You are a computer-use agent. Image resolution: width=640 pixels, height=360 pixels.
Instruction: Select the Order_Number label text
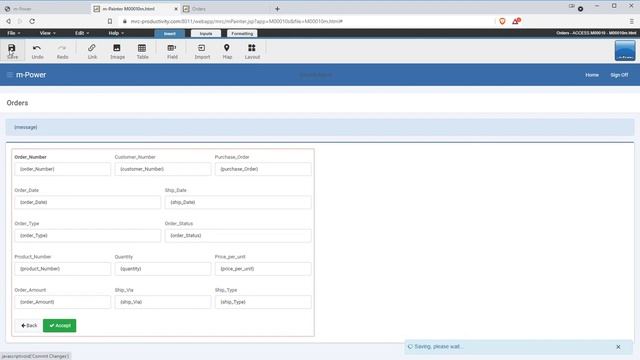pos(30,157)
